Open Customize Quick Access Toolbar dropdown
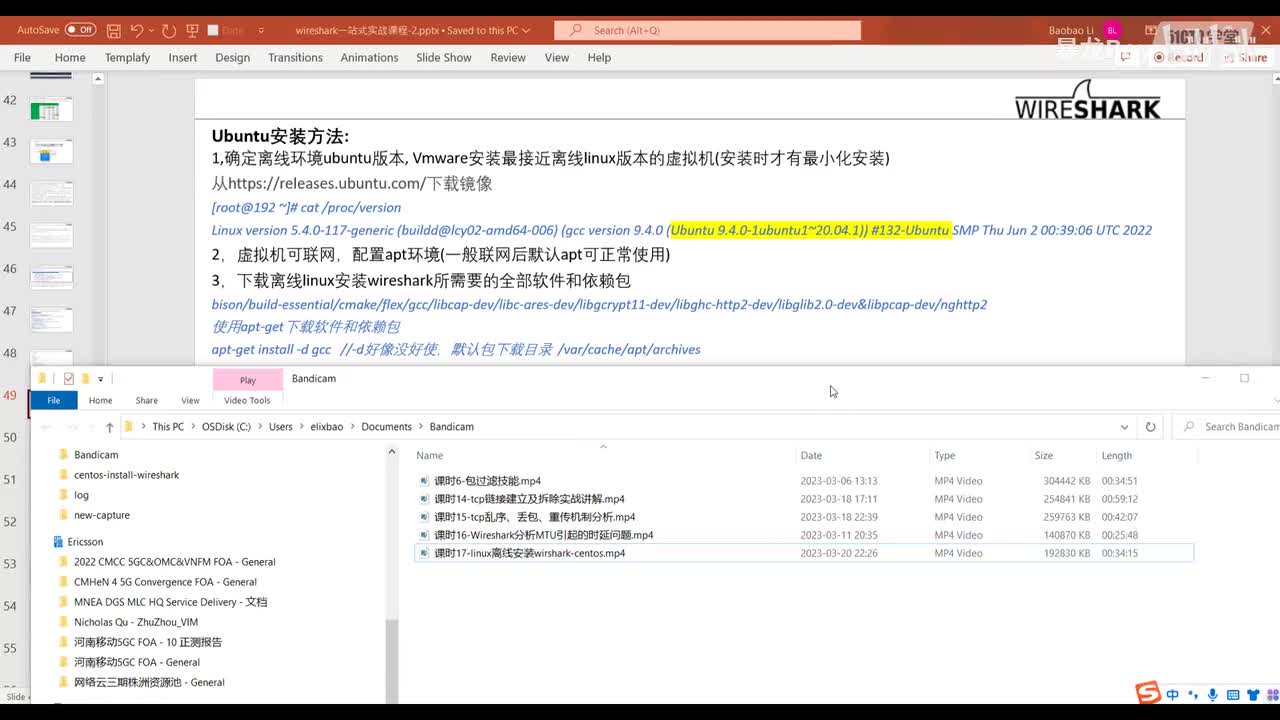This screenshot has height=720, width=1280. pyautogui.click(x=261, y=31)
